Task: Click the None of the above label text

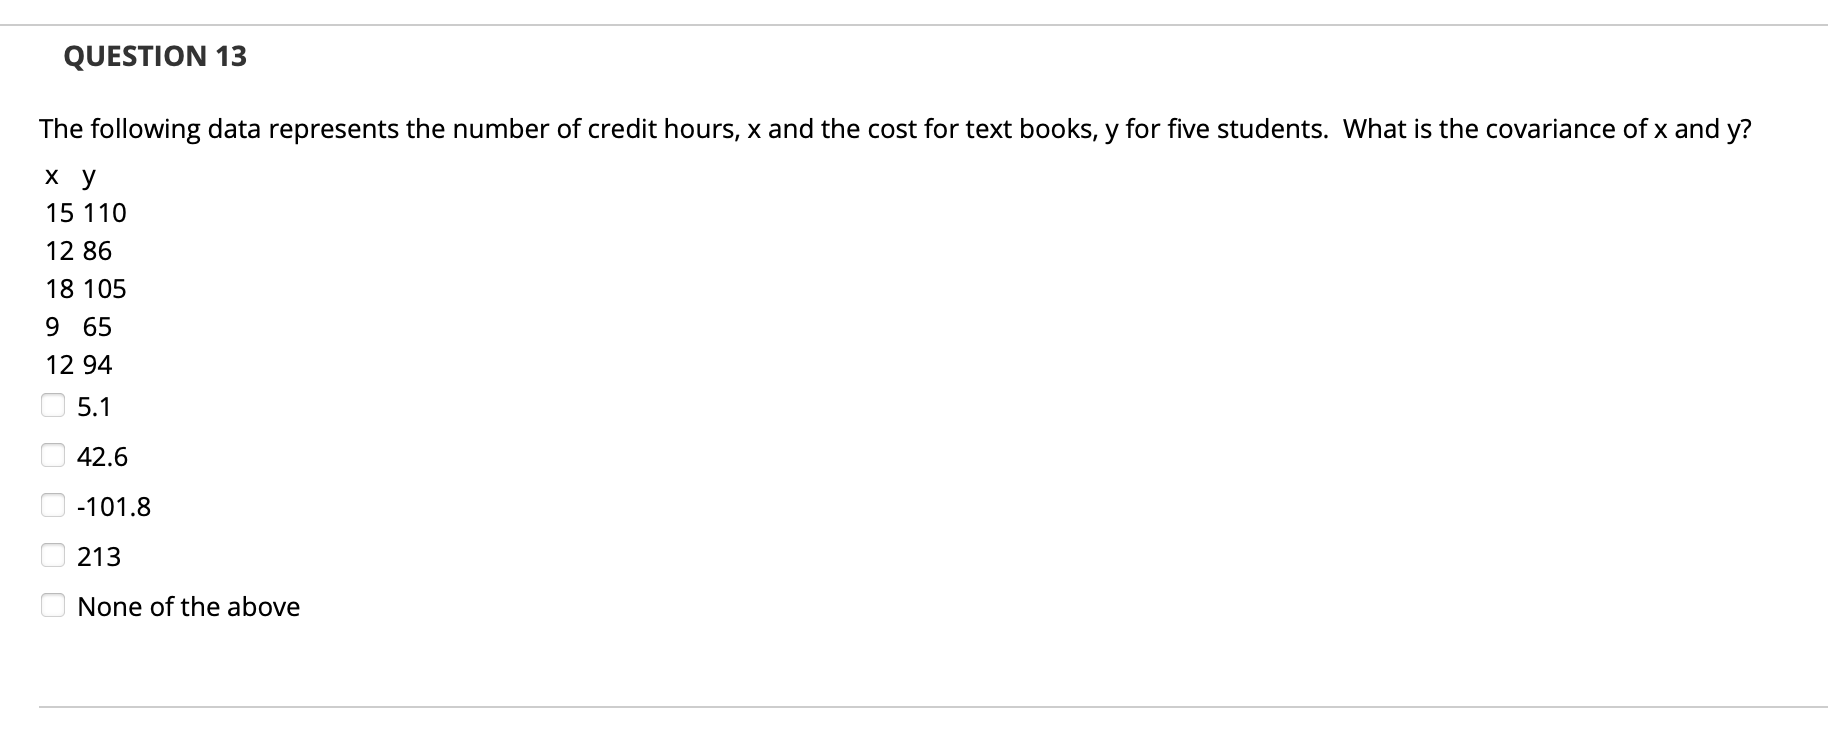Action: pyautogui.click(x=189, y=606)
